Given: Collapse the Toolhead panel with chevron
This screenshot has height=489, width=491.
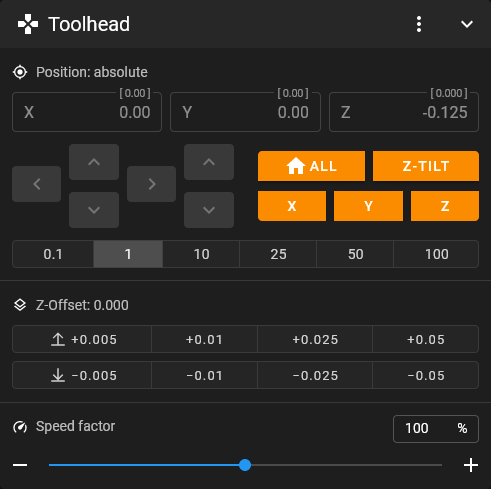Looking at the screenshot, I should tap(467, 24).
